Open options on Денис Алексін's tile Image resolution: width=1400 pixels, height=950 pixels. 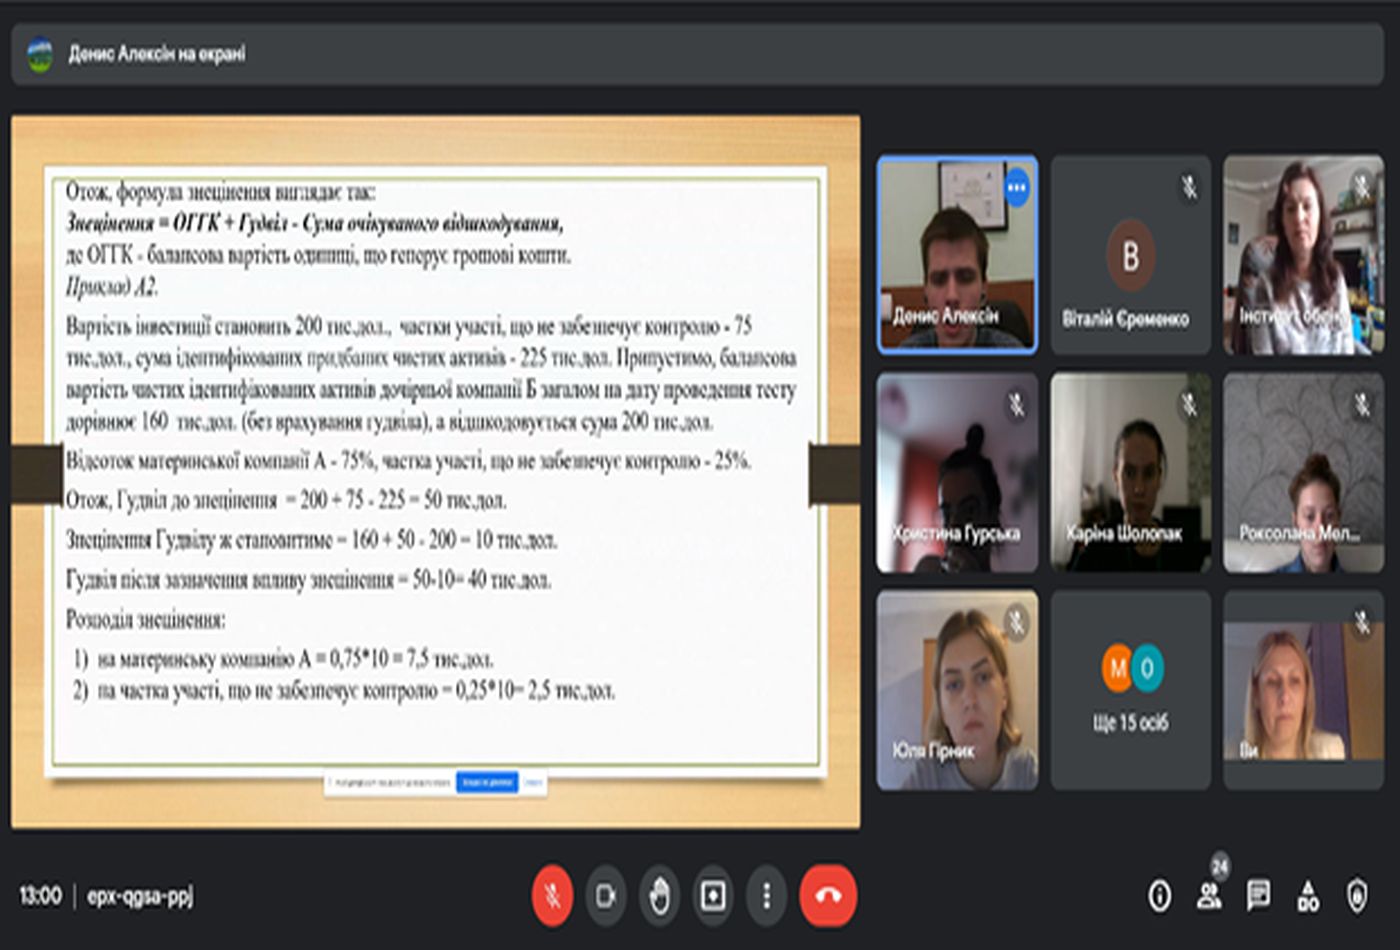1017,188
